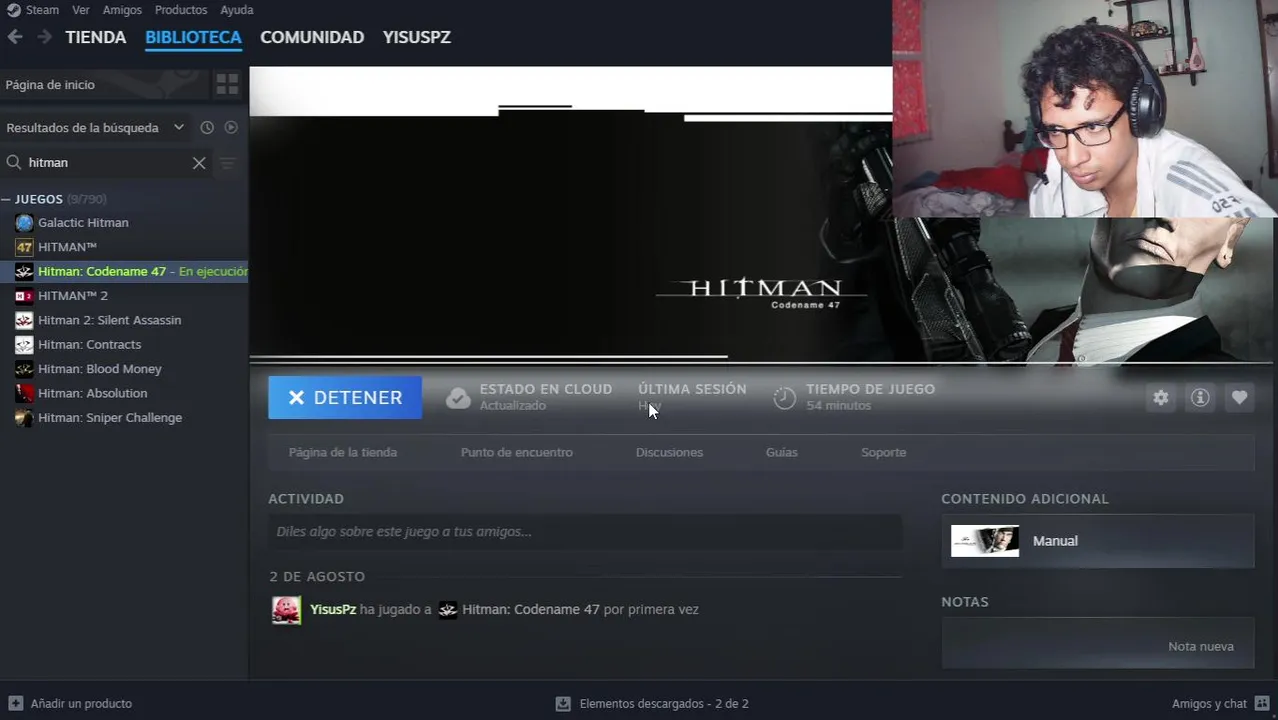Image resolution: width=1278 pixels, height=720 pixels.
Task: Open YisusPz profile name link
Action: tap(333, 610)
